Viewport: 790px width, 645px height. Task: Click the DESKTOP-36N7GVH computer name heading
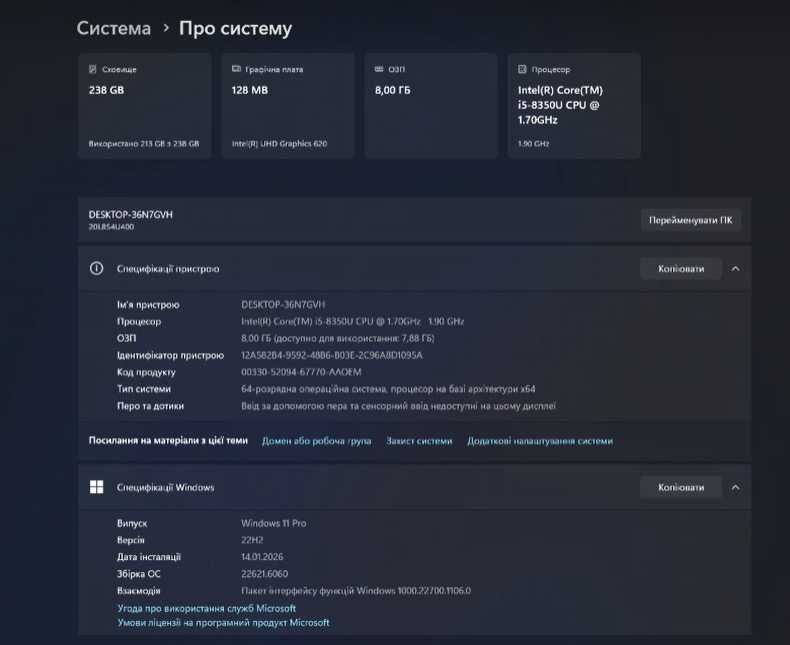pos(130,215)
